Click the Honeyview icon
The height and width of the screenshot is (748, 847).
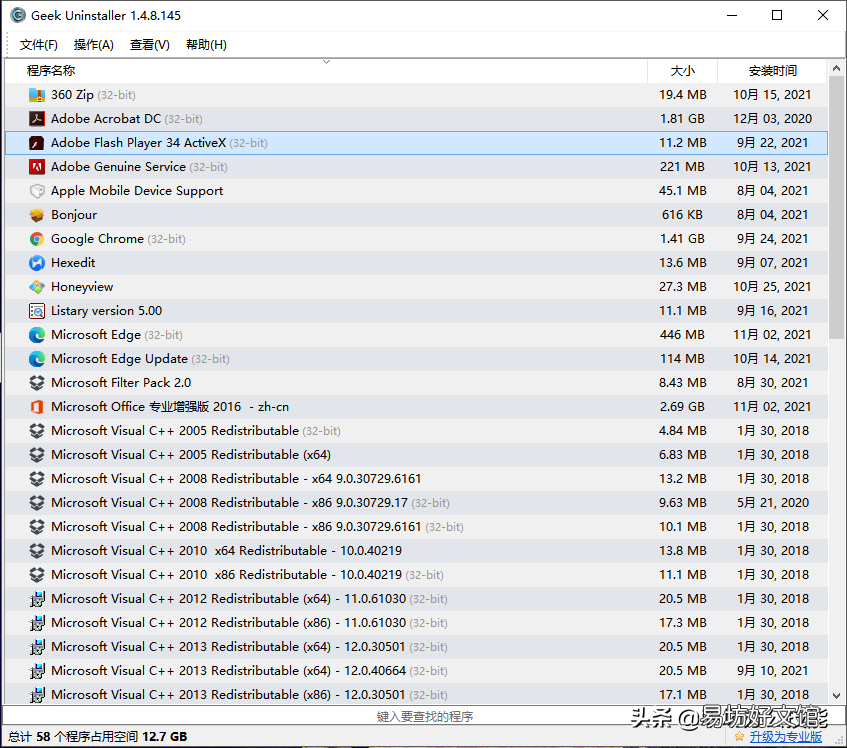tap(37, 287)
